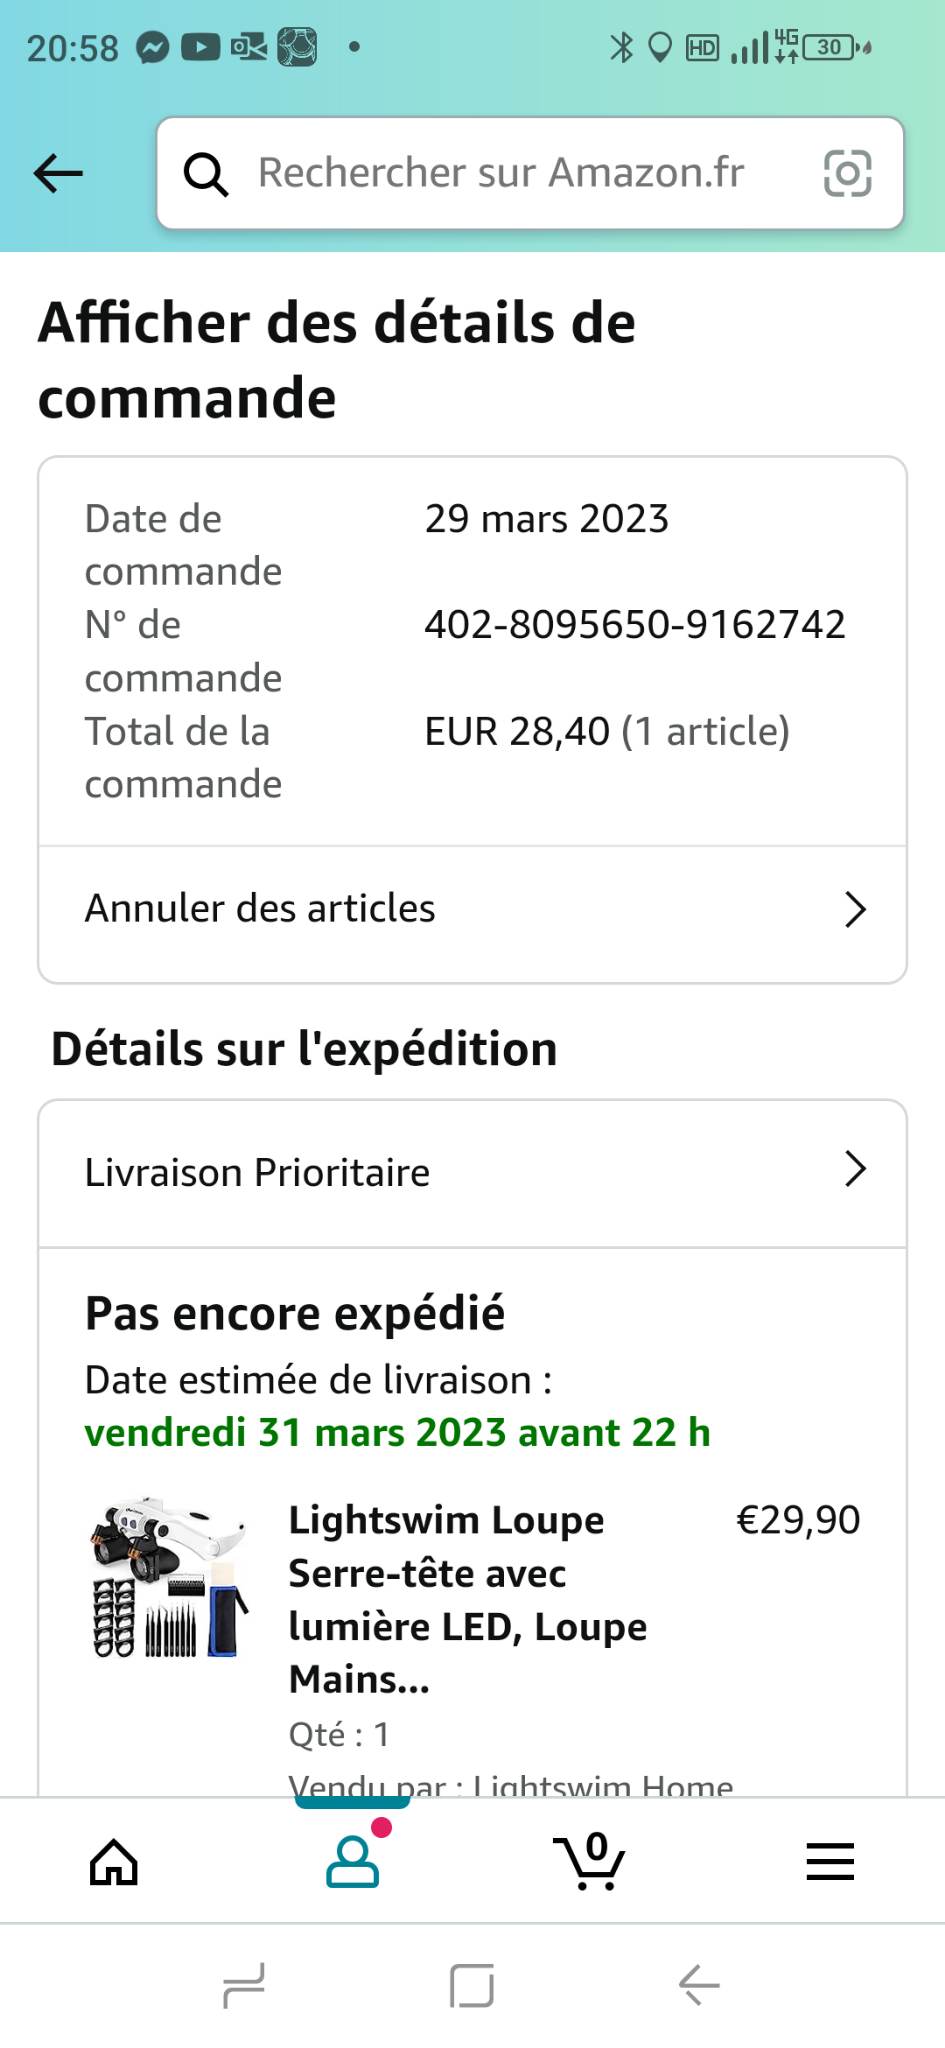The image size is (945, 2048).
Task: Open Lightswim Loupe product title link
Action: pos(468,1599)
